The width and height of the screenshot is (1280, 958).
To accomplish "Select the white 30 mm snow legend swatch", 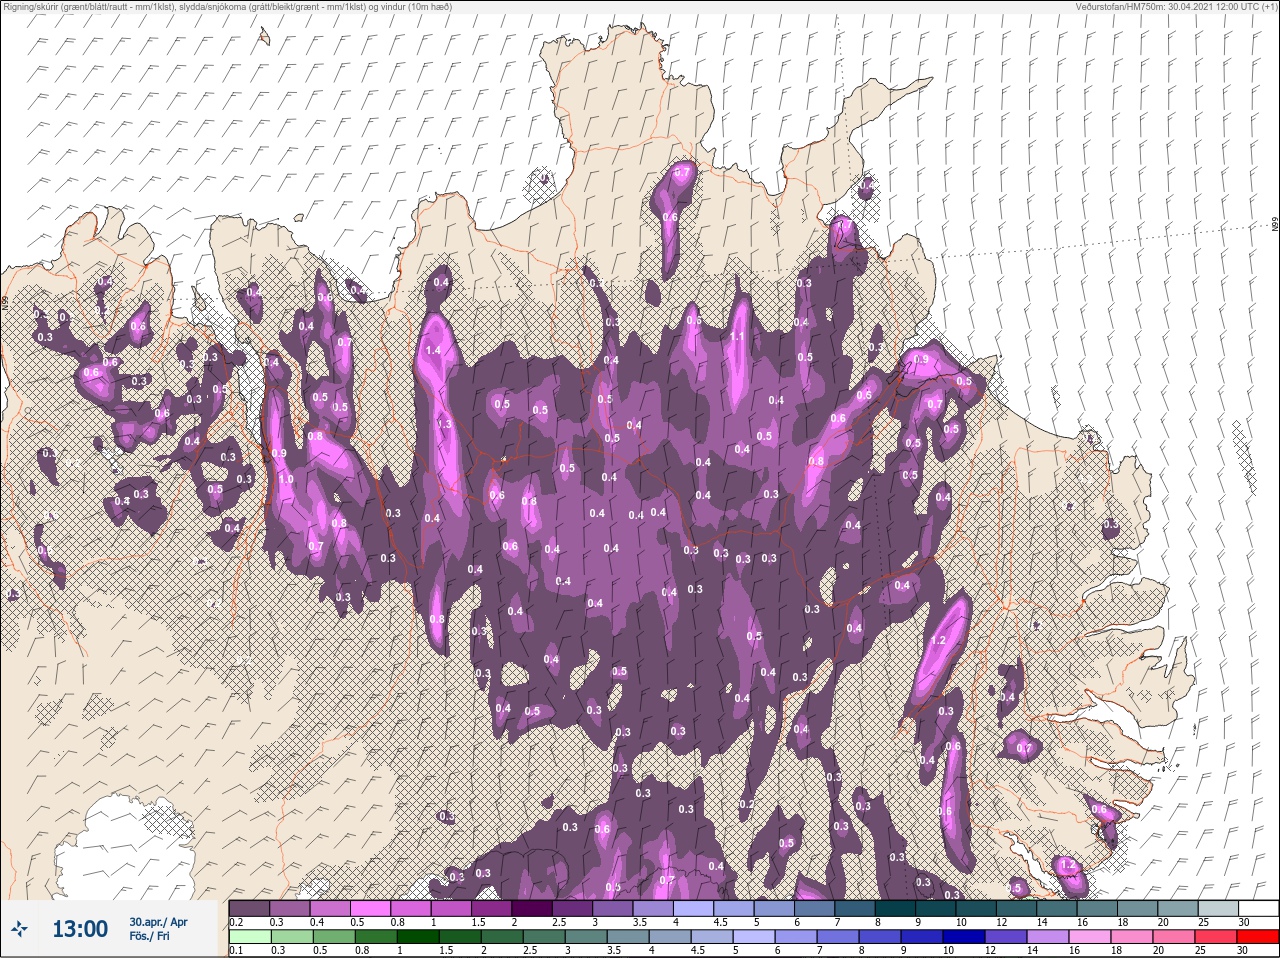I will click(x=1258, y=908).
